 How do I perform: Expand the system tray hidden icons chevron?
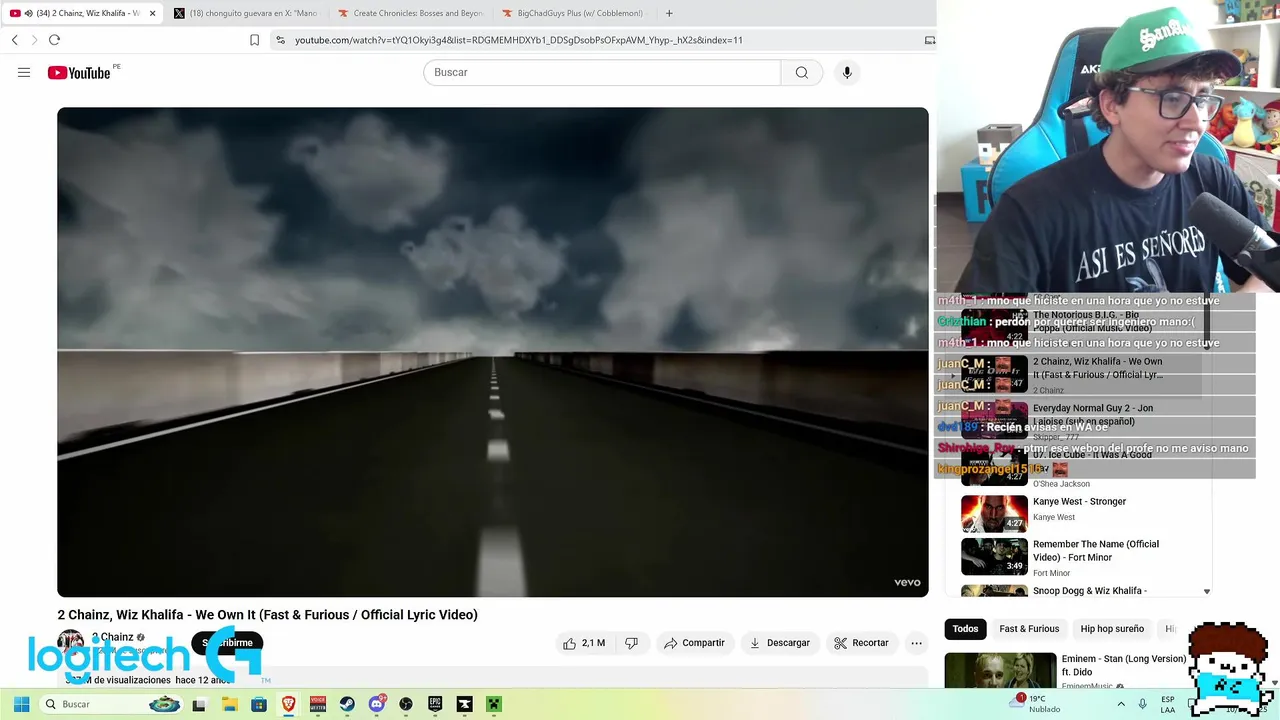(x=1120, y=704)
